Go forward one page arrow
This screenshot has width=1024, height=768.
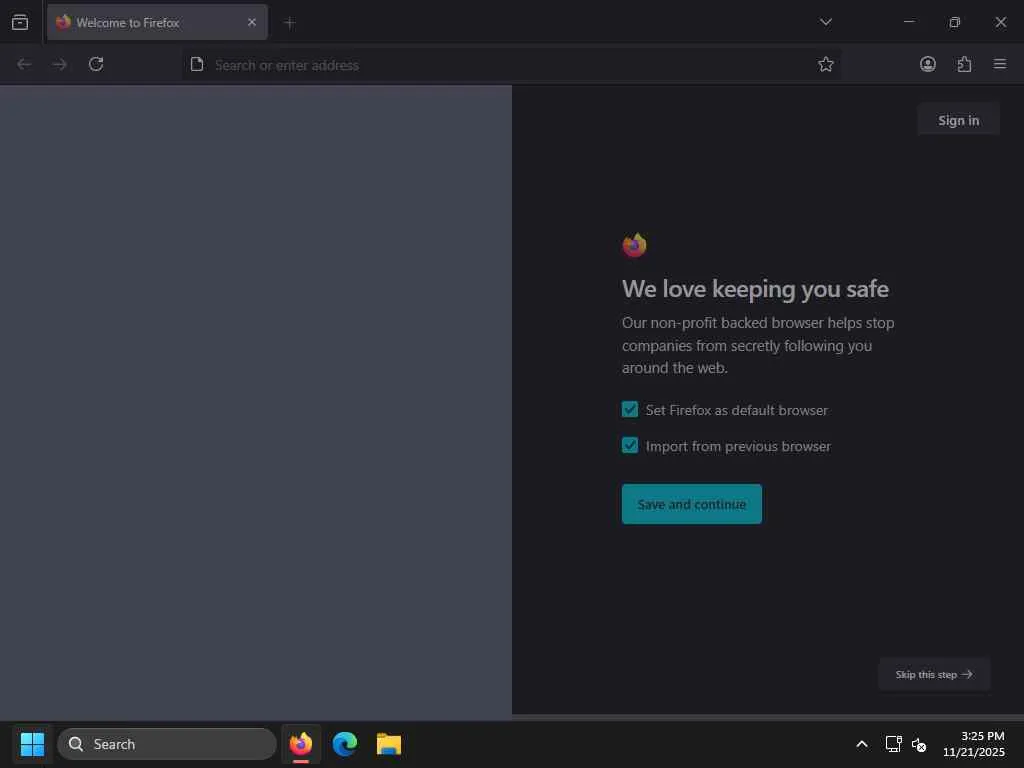(x=59, y=64)
